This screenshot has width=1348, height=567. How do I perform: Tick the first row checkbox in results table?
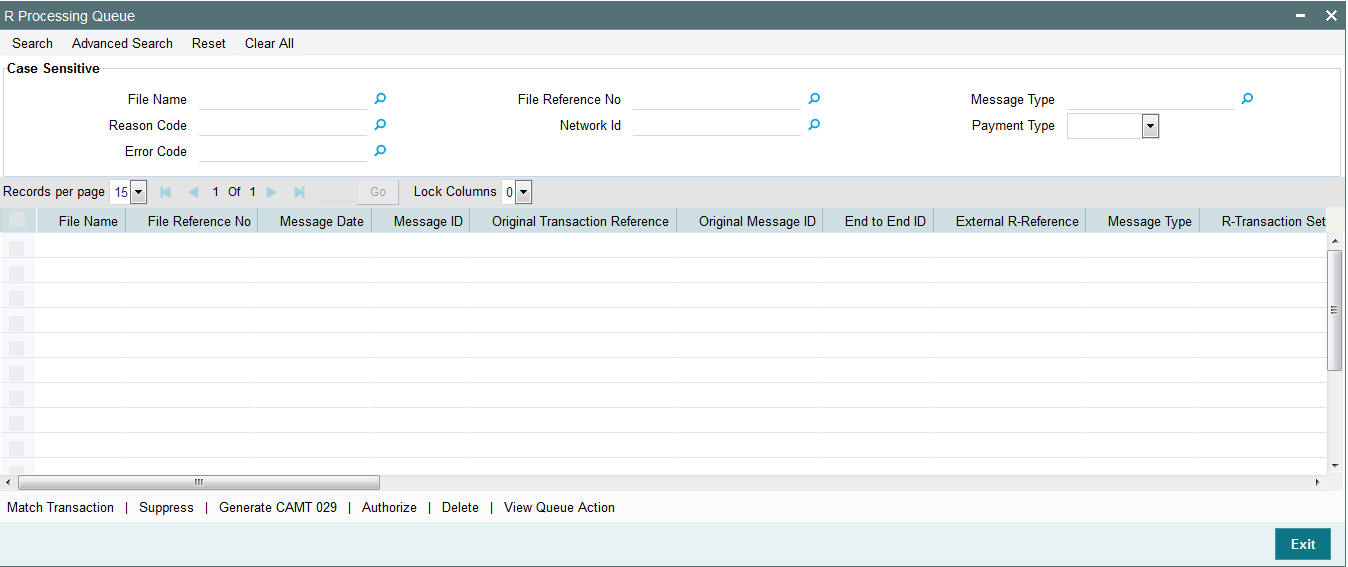coord(17,247)
